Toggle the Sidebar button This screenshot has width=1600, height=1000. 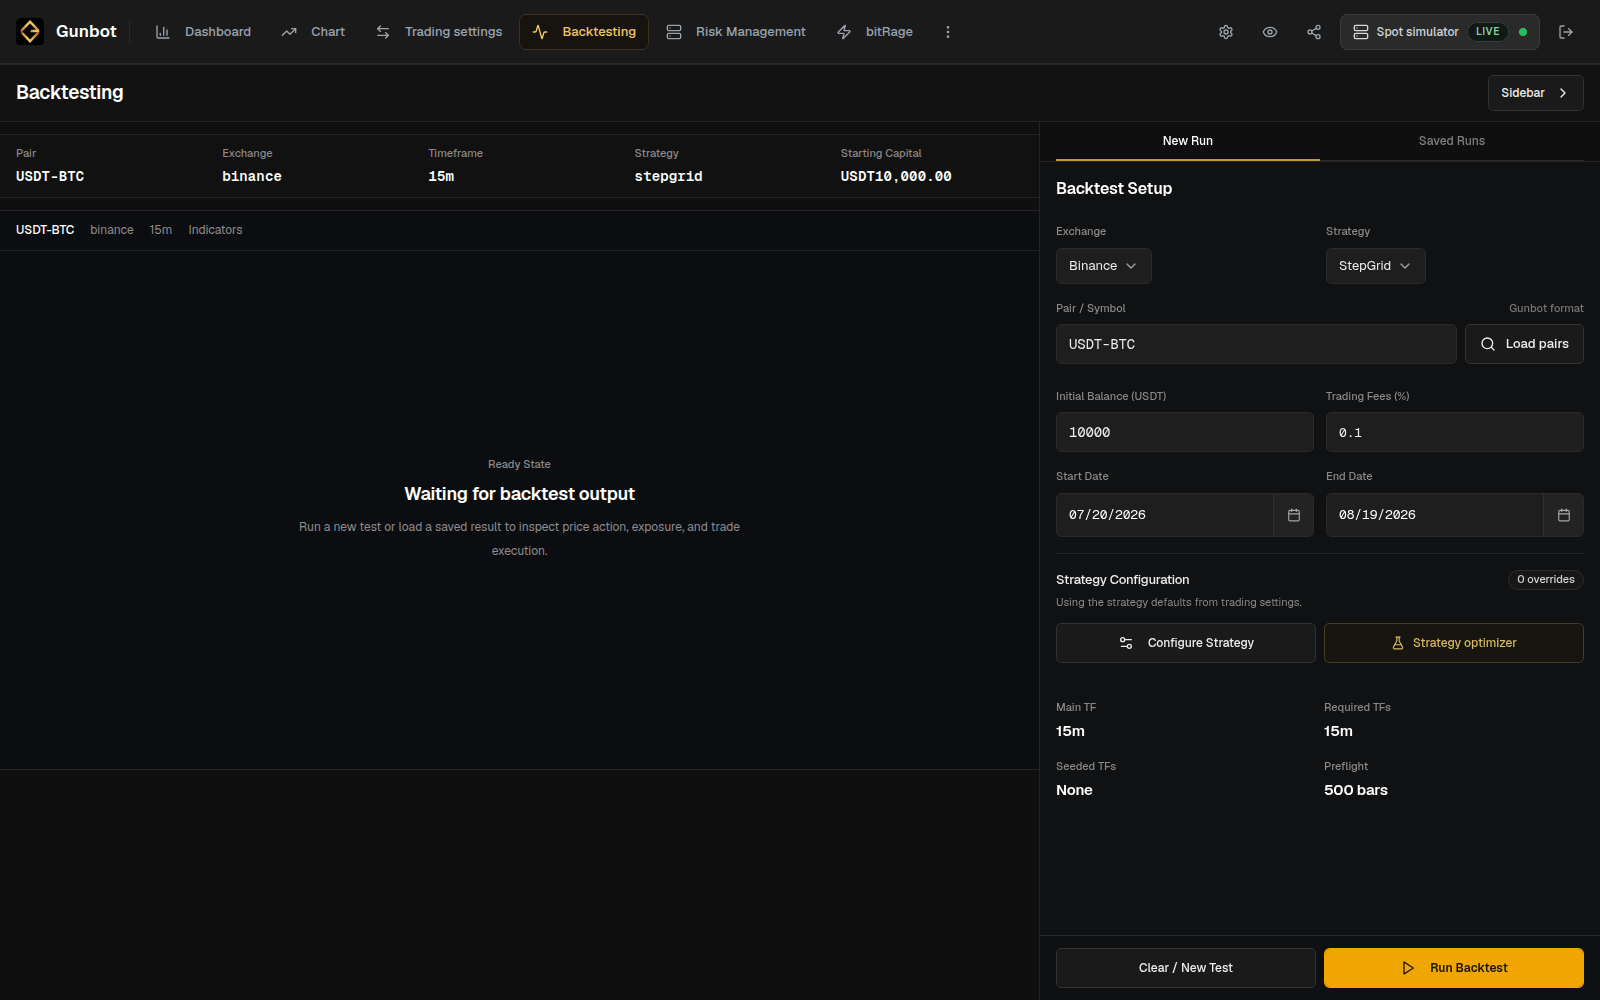coord(1536,93)
